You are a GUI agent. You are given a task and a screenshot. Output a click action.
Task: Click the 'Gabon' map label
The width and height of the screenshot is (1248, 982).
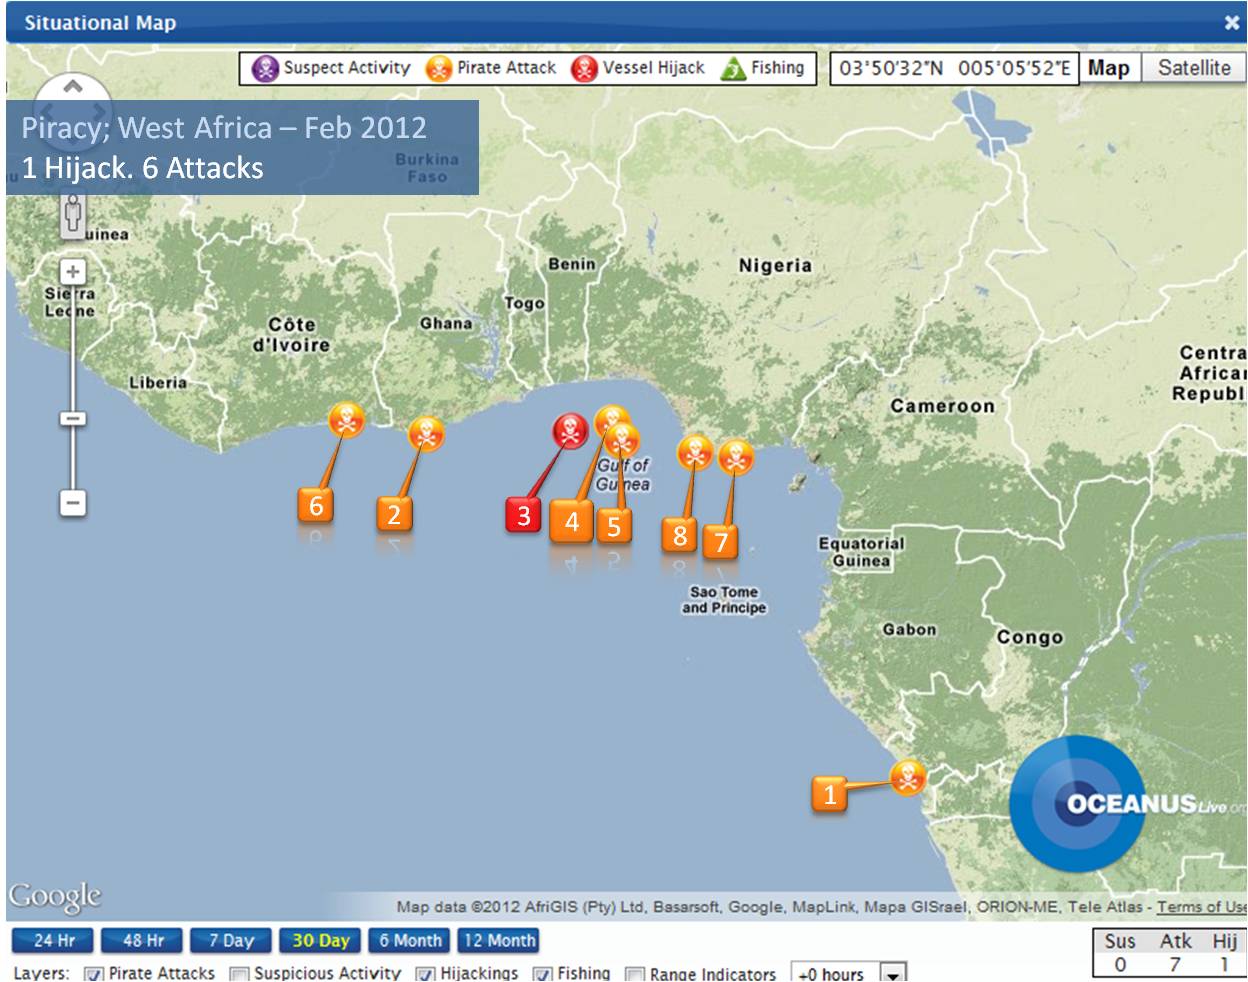point(909,629)
